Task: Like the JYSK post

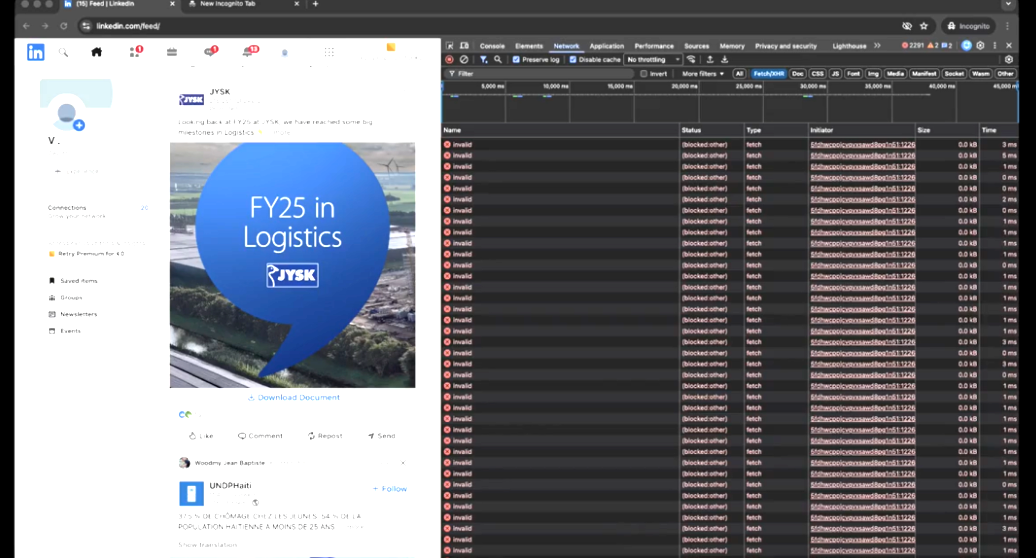Action: click(x=201, y=436)
